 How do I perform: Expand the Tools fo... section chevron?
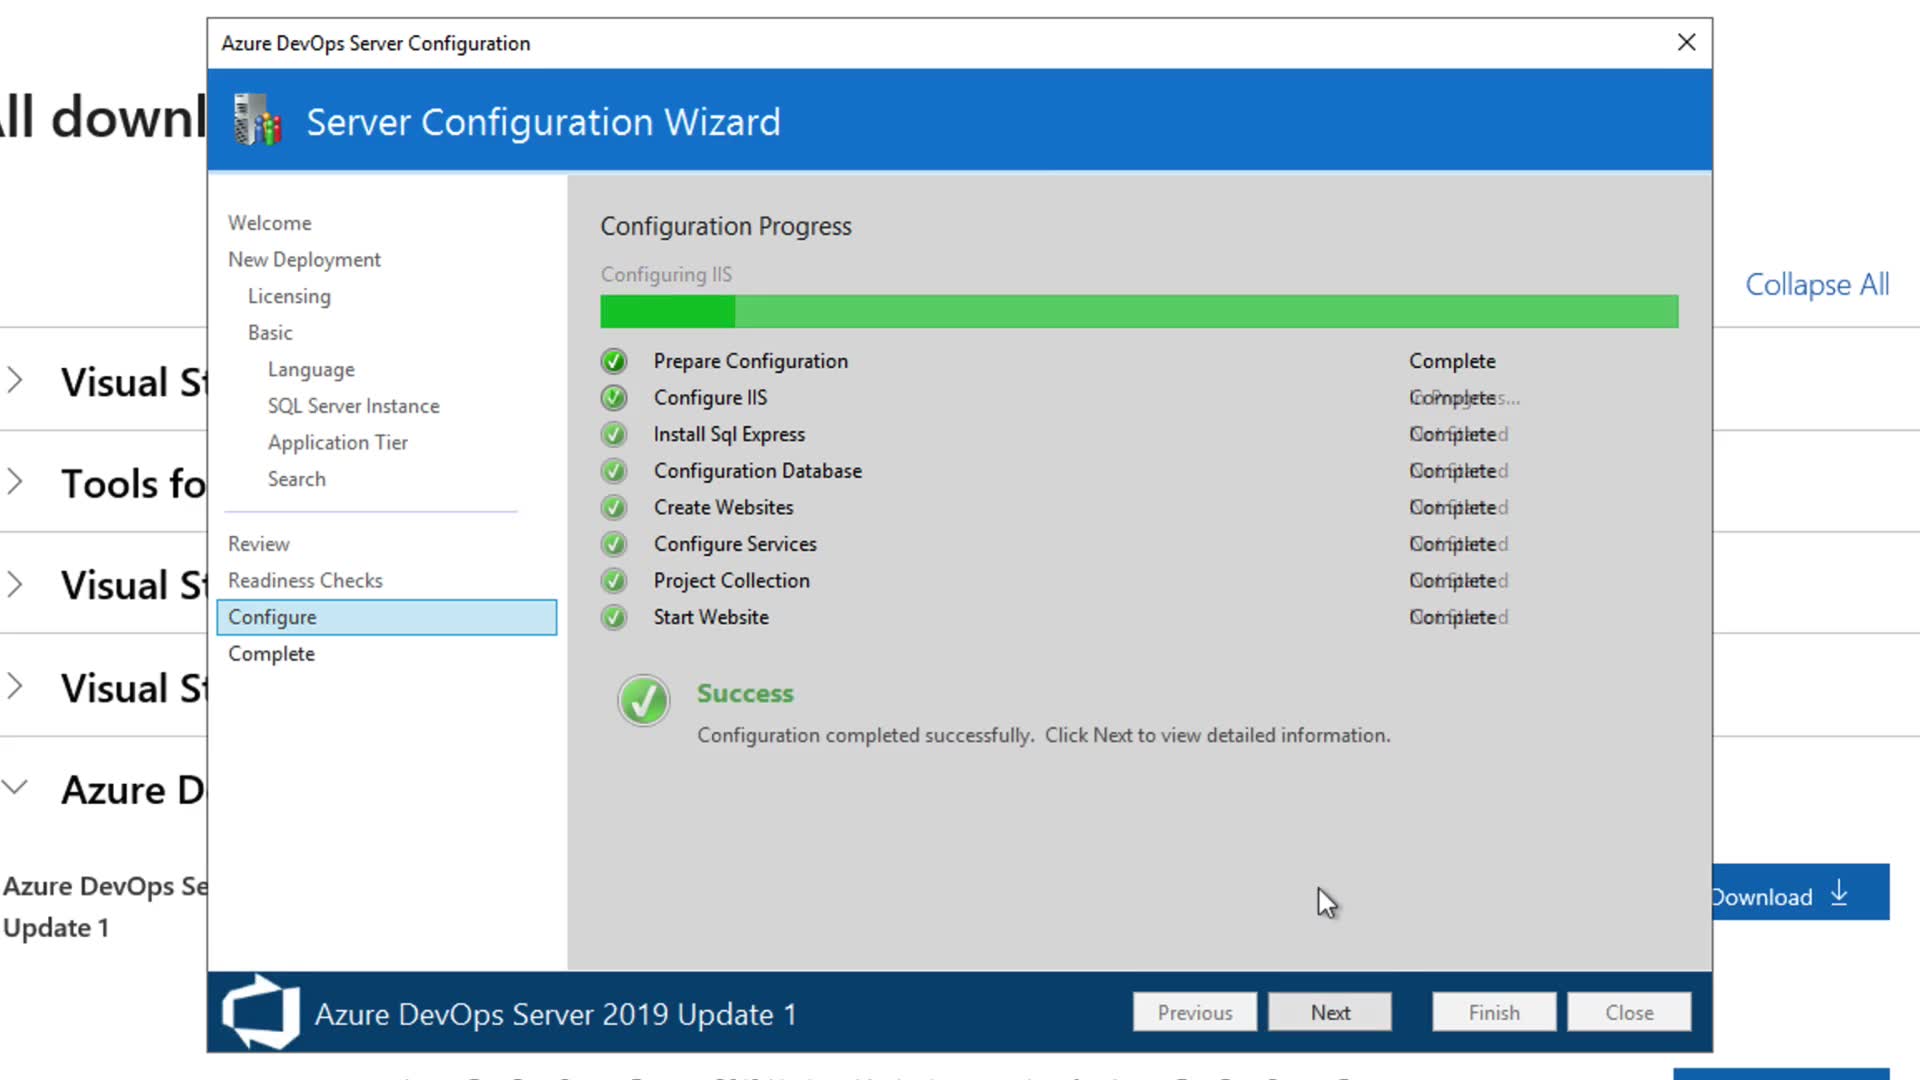[x=15, y=482]
